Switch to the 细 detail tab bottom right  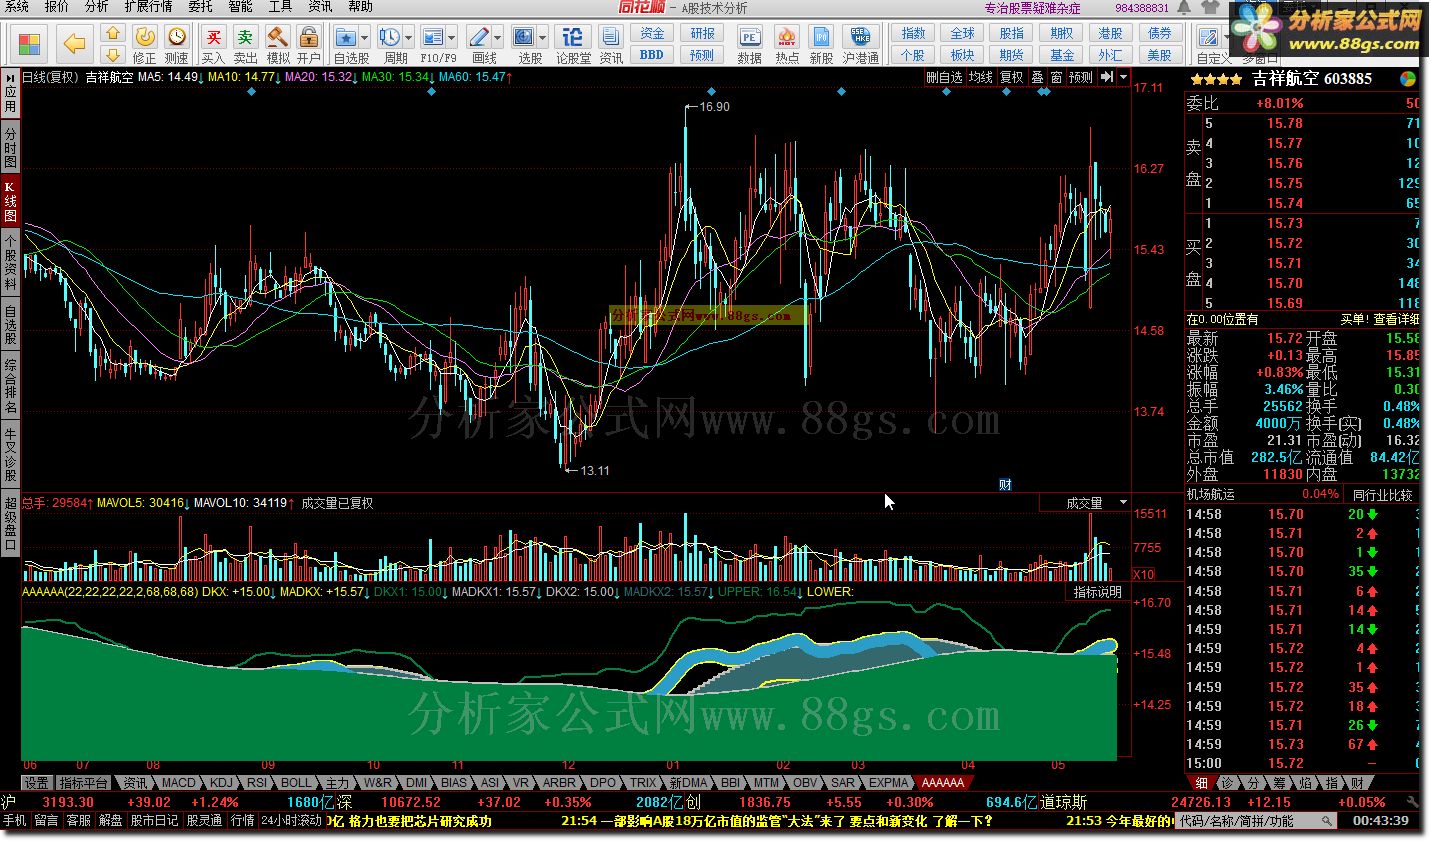pos(1201,783)
